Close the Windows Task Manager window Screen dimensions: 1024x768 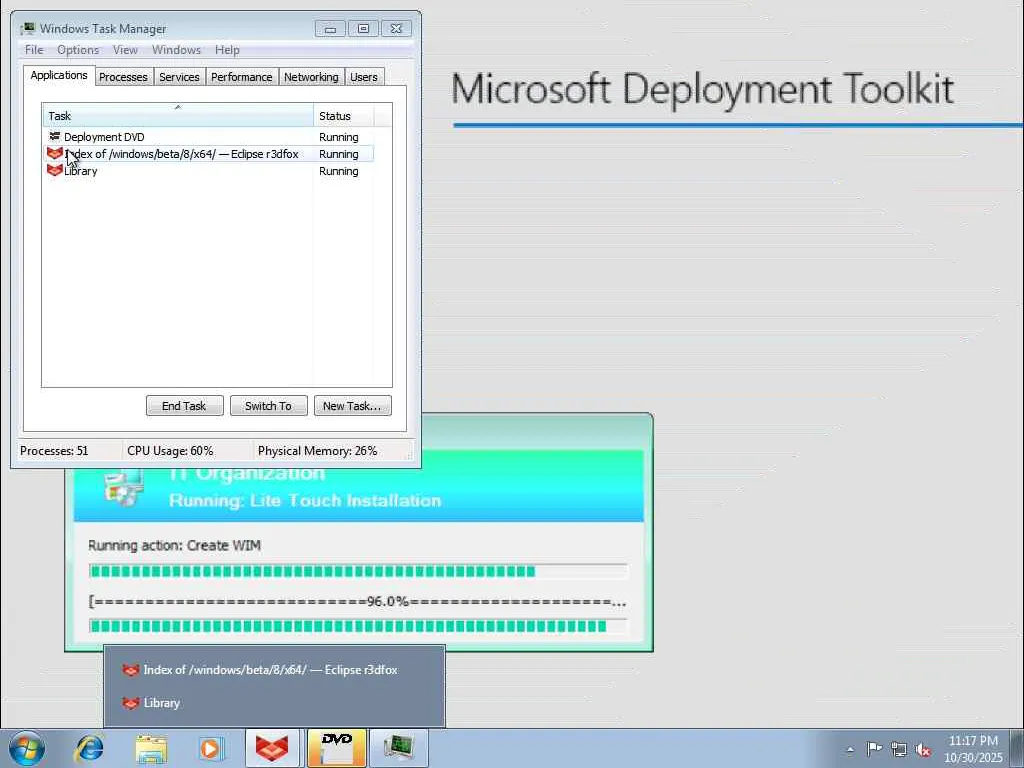pyautogui.click(x=396, y=29)
